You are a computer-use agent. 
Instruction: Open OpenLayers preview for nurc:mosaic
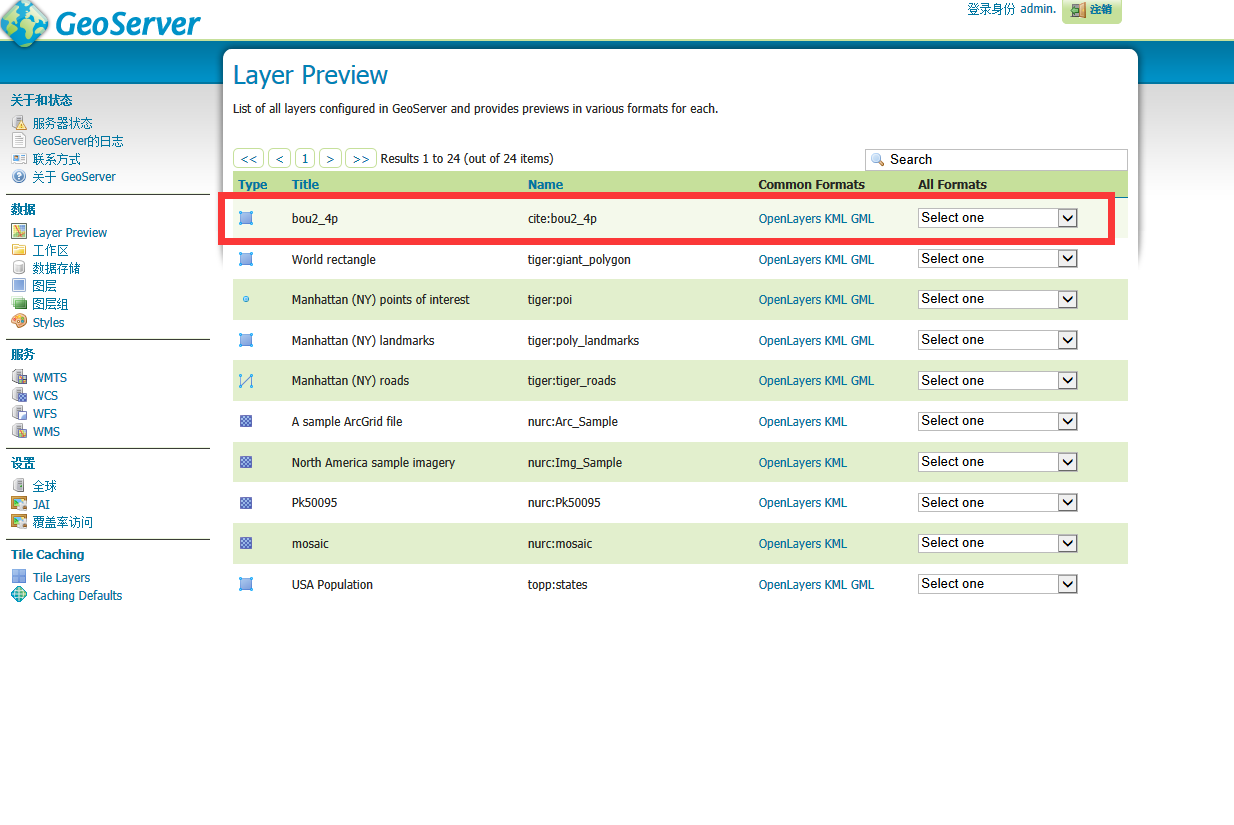pos(790,543)
